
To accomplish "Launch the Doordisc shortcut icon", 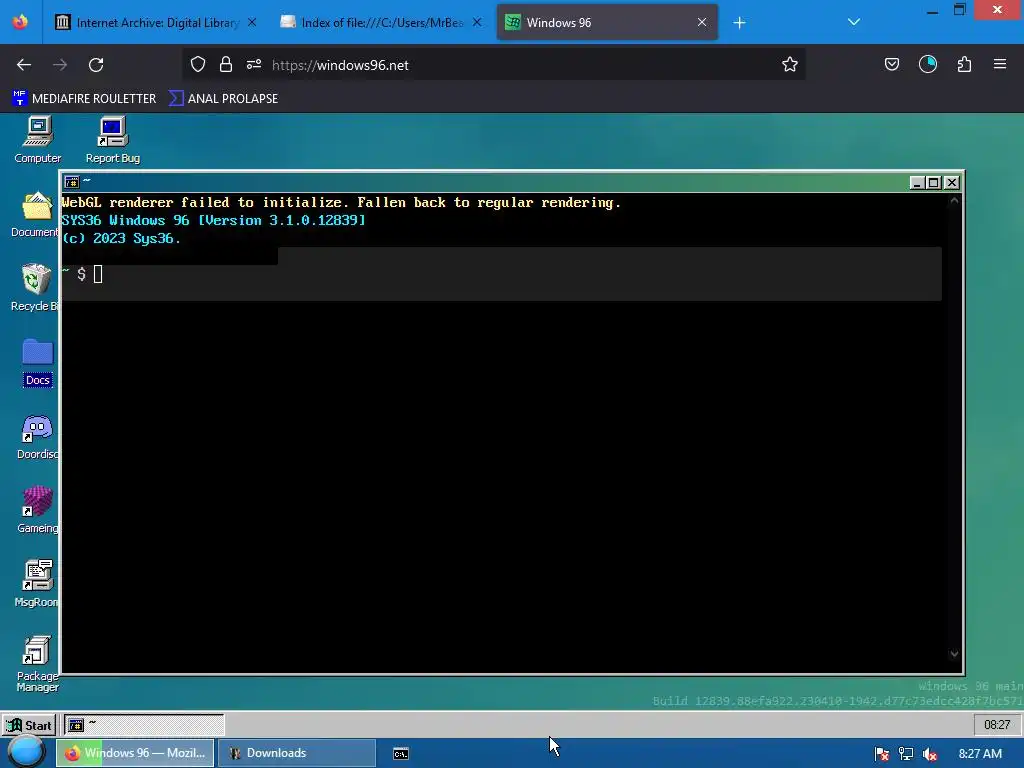I will click(x=37, y=437).
